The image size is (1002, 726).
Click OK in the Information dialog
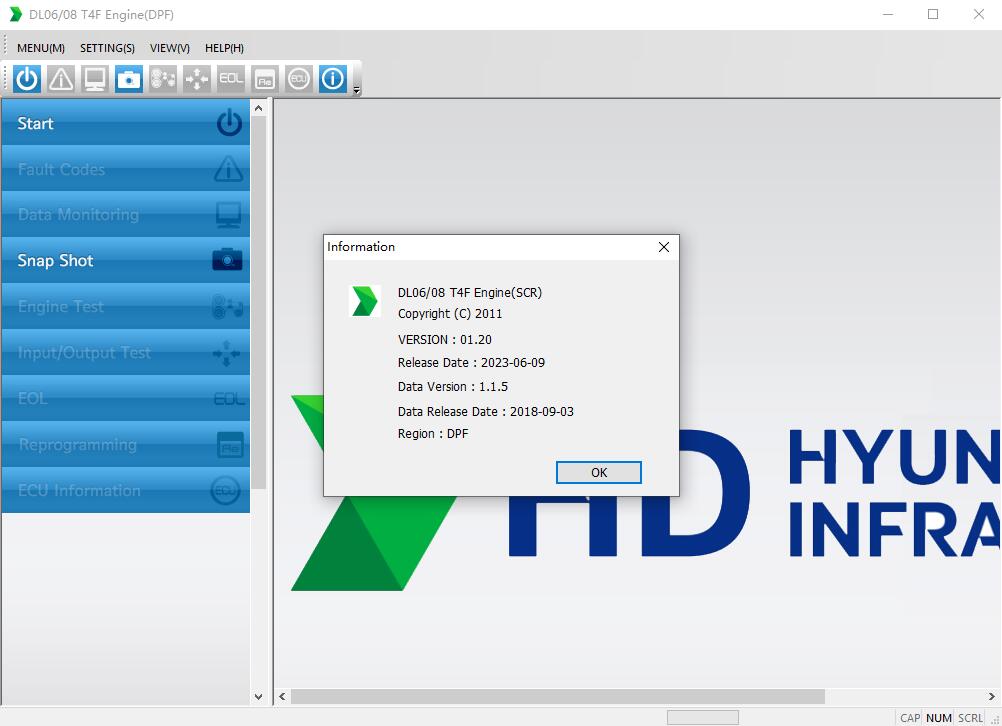pos(599,472)
